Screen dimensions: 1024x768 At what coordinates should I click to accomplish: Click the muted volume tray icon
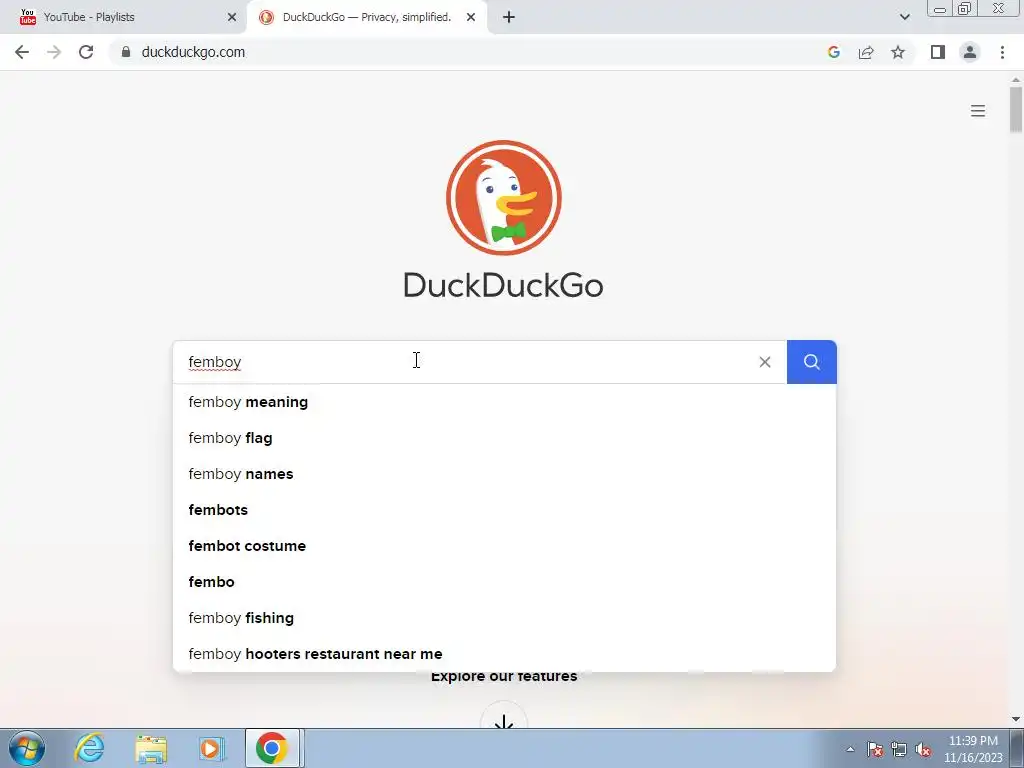923,749
